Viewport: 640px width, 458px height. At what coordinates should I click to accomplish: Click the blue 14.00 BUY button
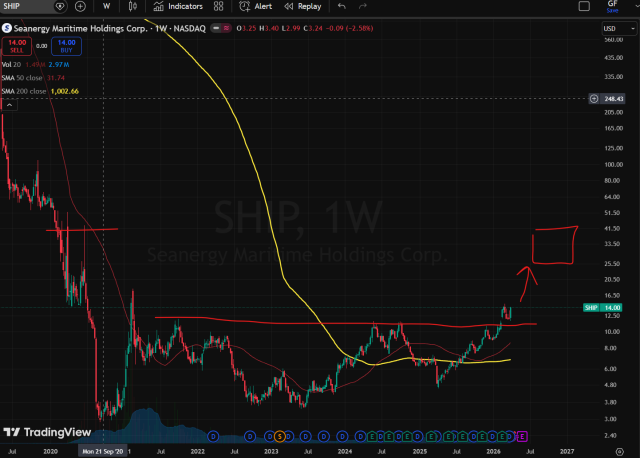click(x=66, y=46)
